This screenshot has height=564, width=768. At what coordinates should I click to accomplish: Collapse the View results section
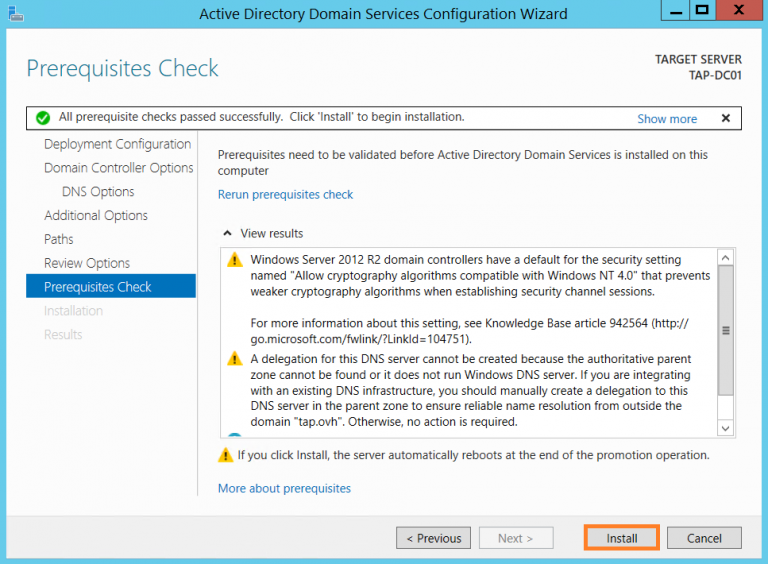point(227,234)
